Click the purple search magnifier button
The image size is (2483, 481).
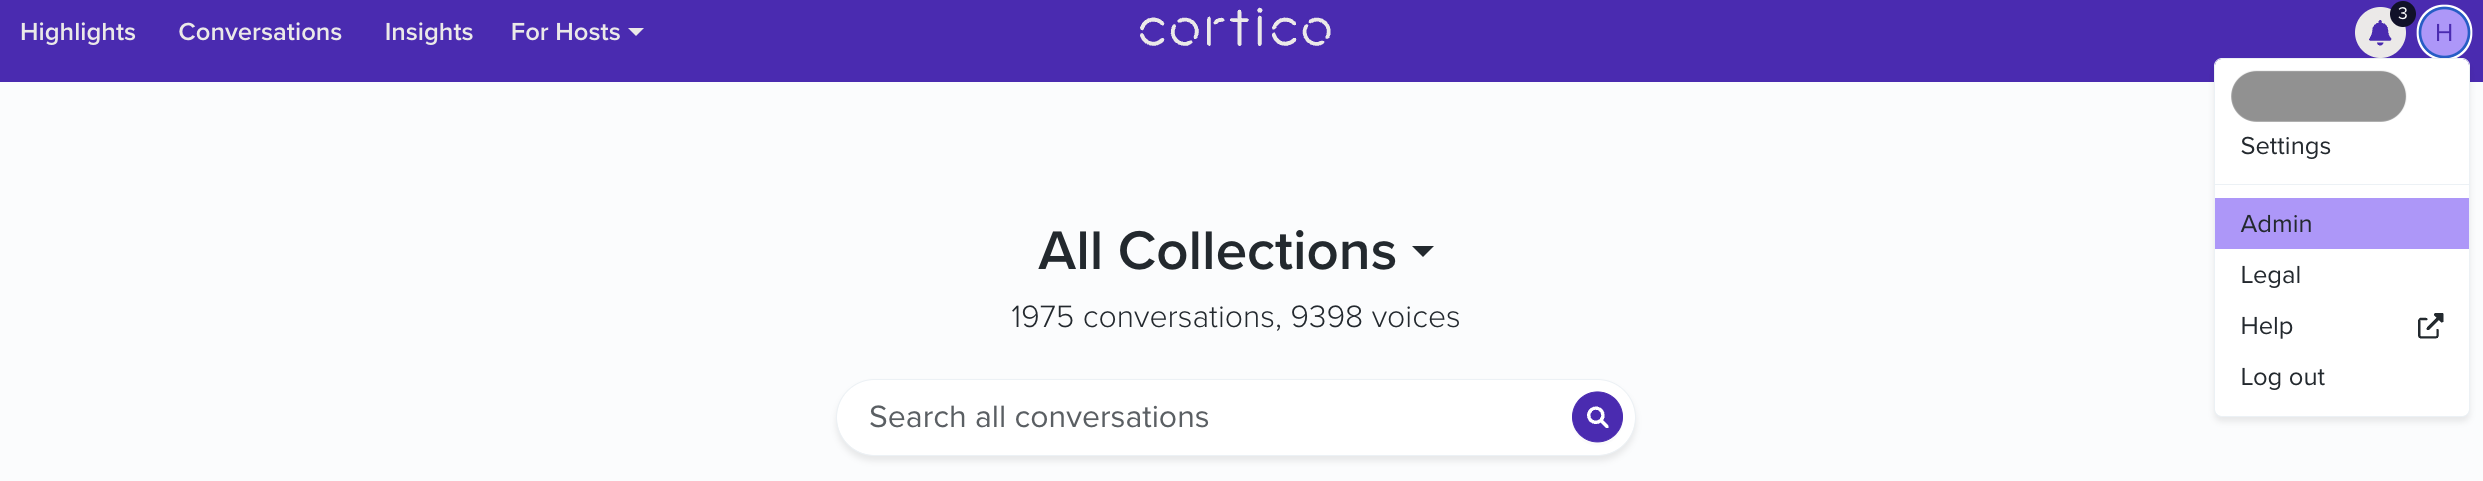1597,417
